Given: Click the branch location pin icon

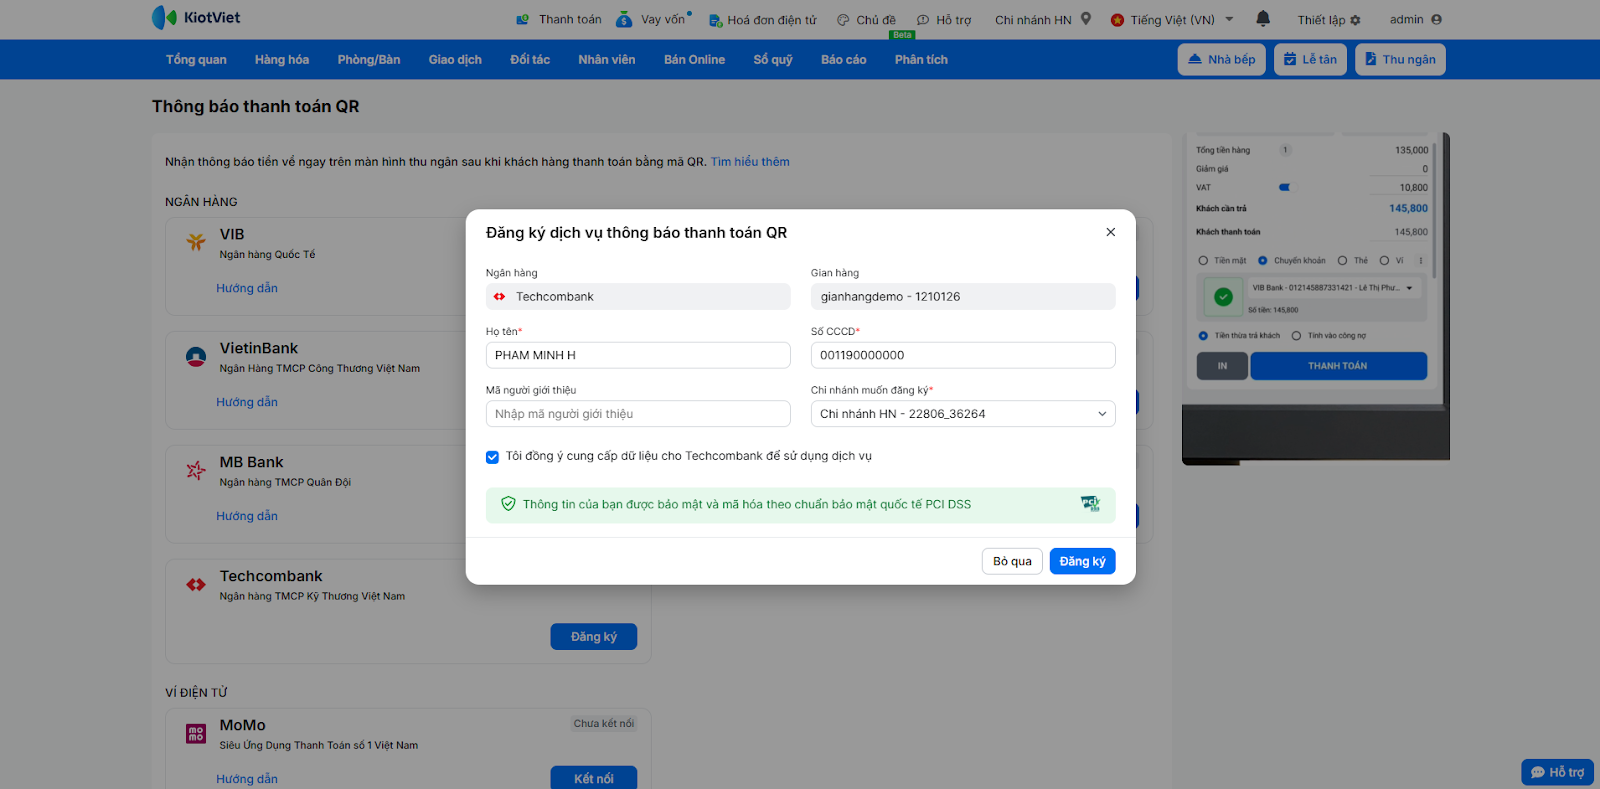Looking at the screenshot, I should tap(1086, 19).
